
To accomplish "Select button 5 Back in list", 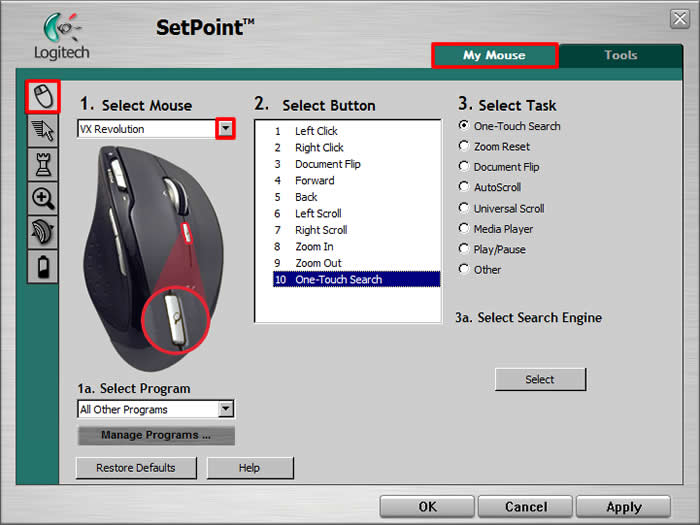I will pos(356,197).
